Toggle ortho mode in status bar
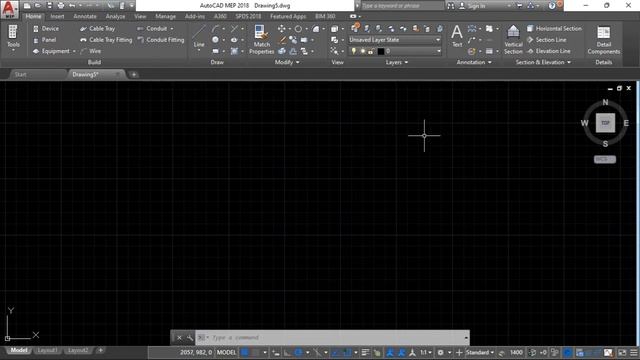640x360 pixels. (x=287, y=352)
